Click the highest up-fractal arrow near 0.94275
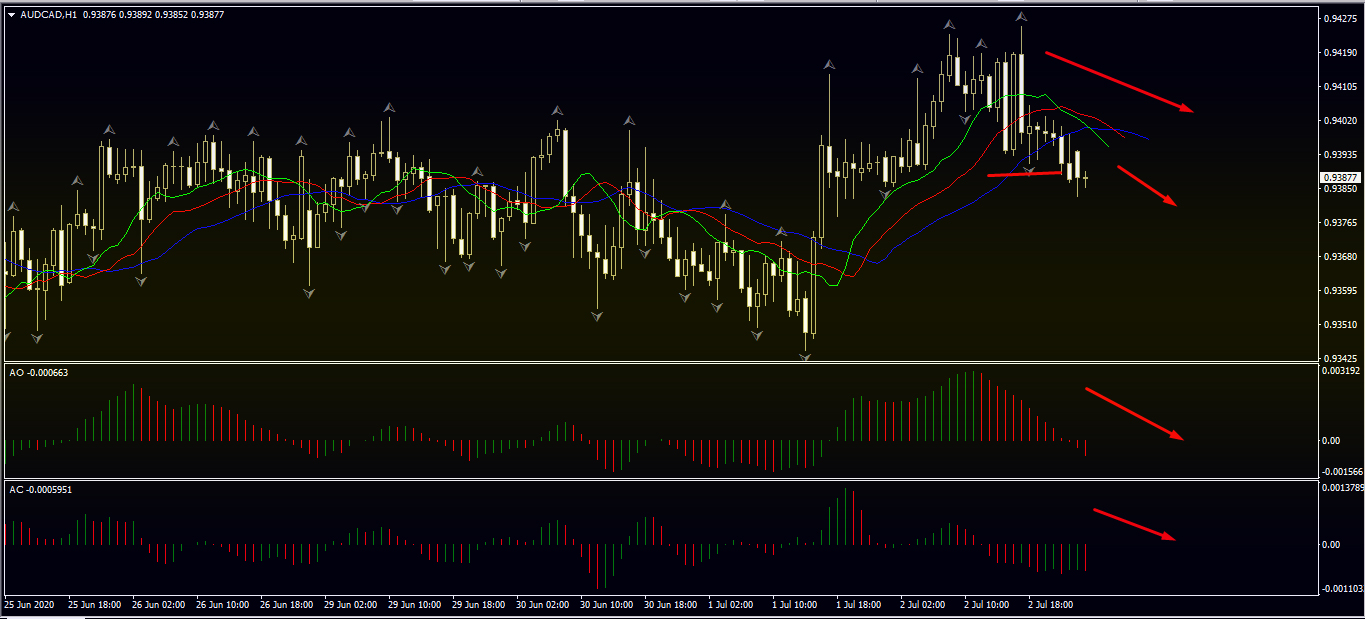Screen dimensions: 1365x619 1021,17
